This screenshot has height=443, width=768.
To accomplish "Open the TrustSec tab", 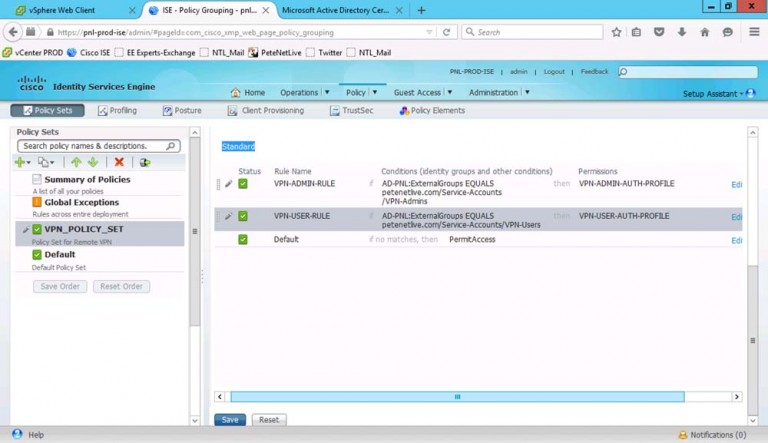I will (352, 111).
